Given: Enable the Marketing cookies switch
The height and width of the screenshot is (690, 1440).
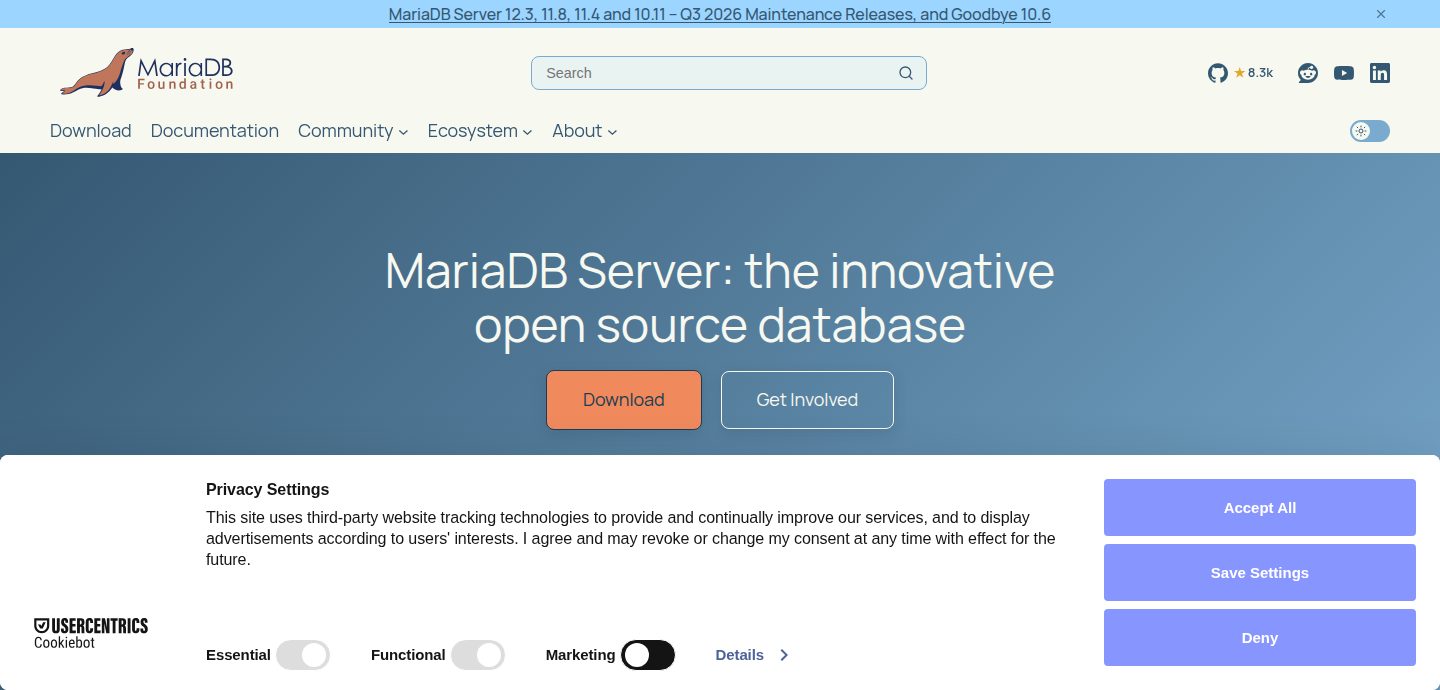Looking at the screenshot, I should pos(648,655).
